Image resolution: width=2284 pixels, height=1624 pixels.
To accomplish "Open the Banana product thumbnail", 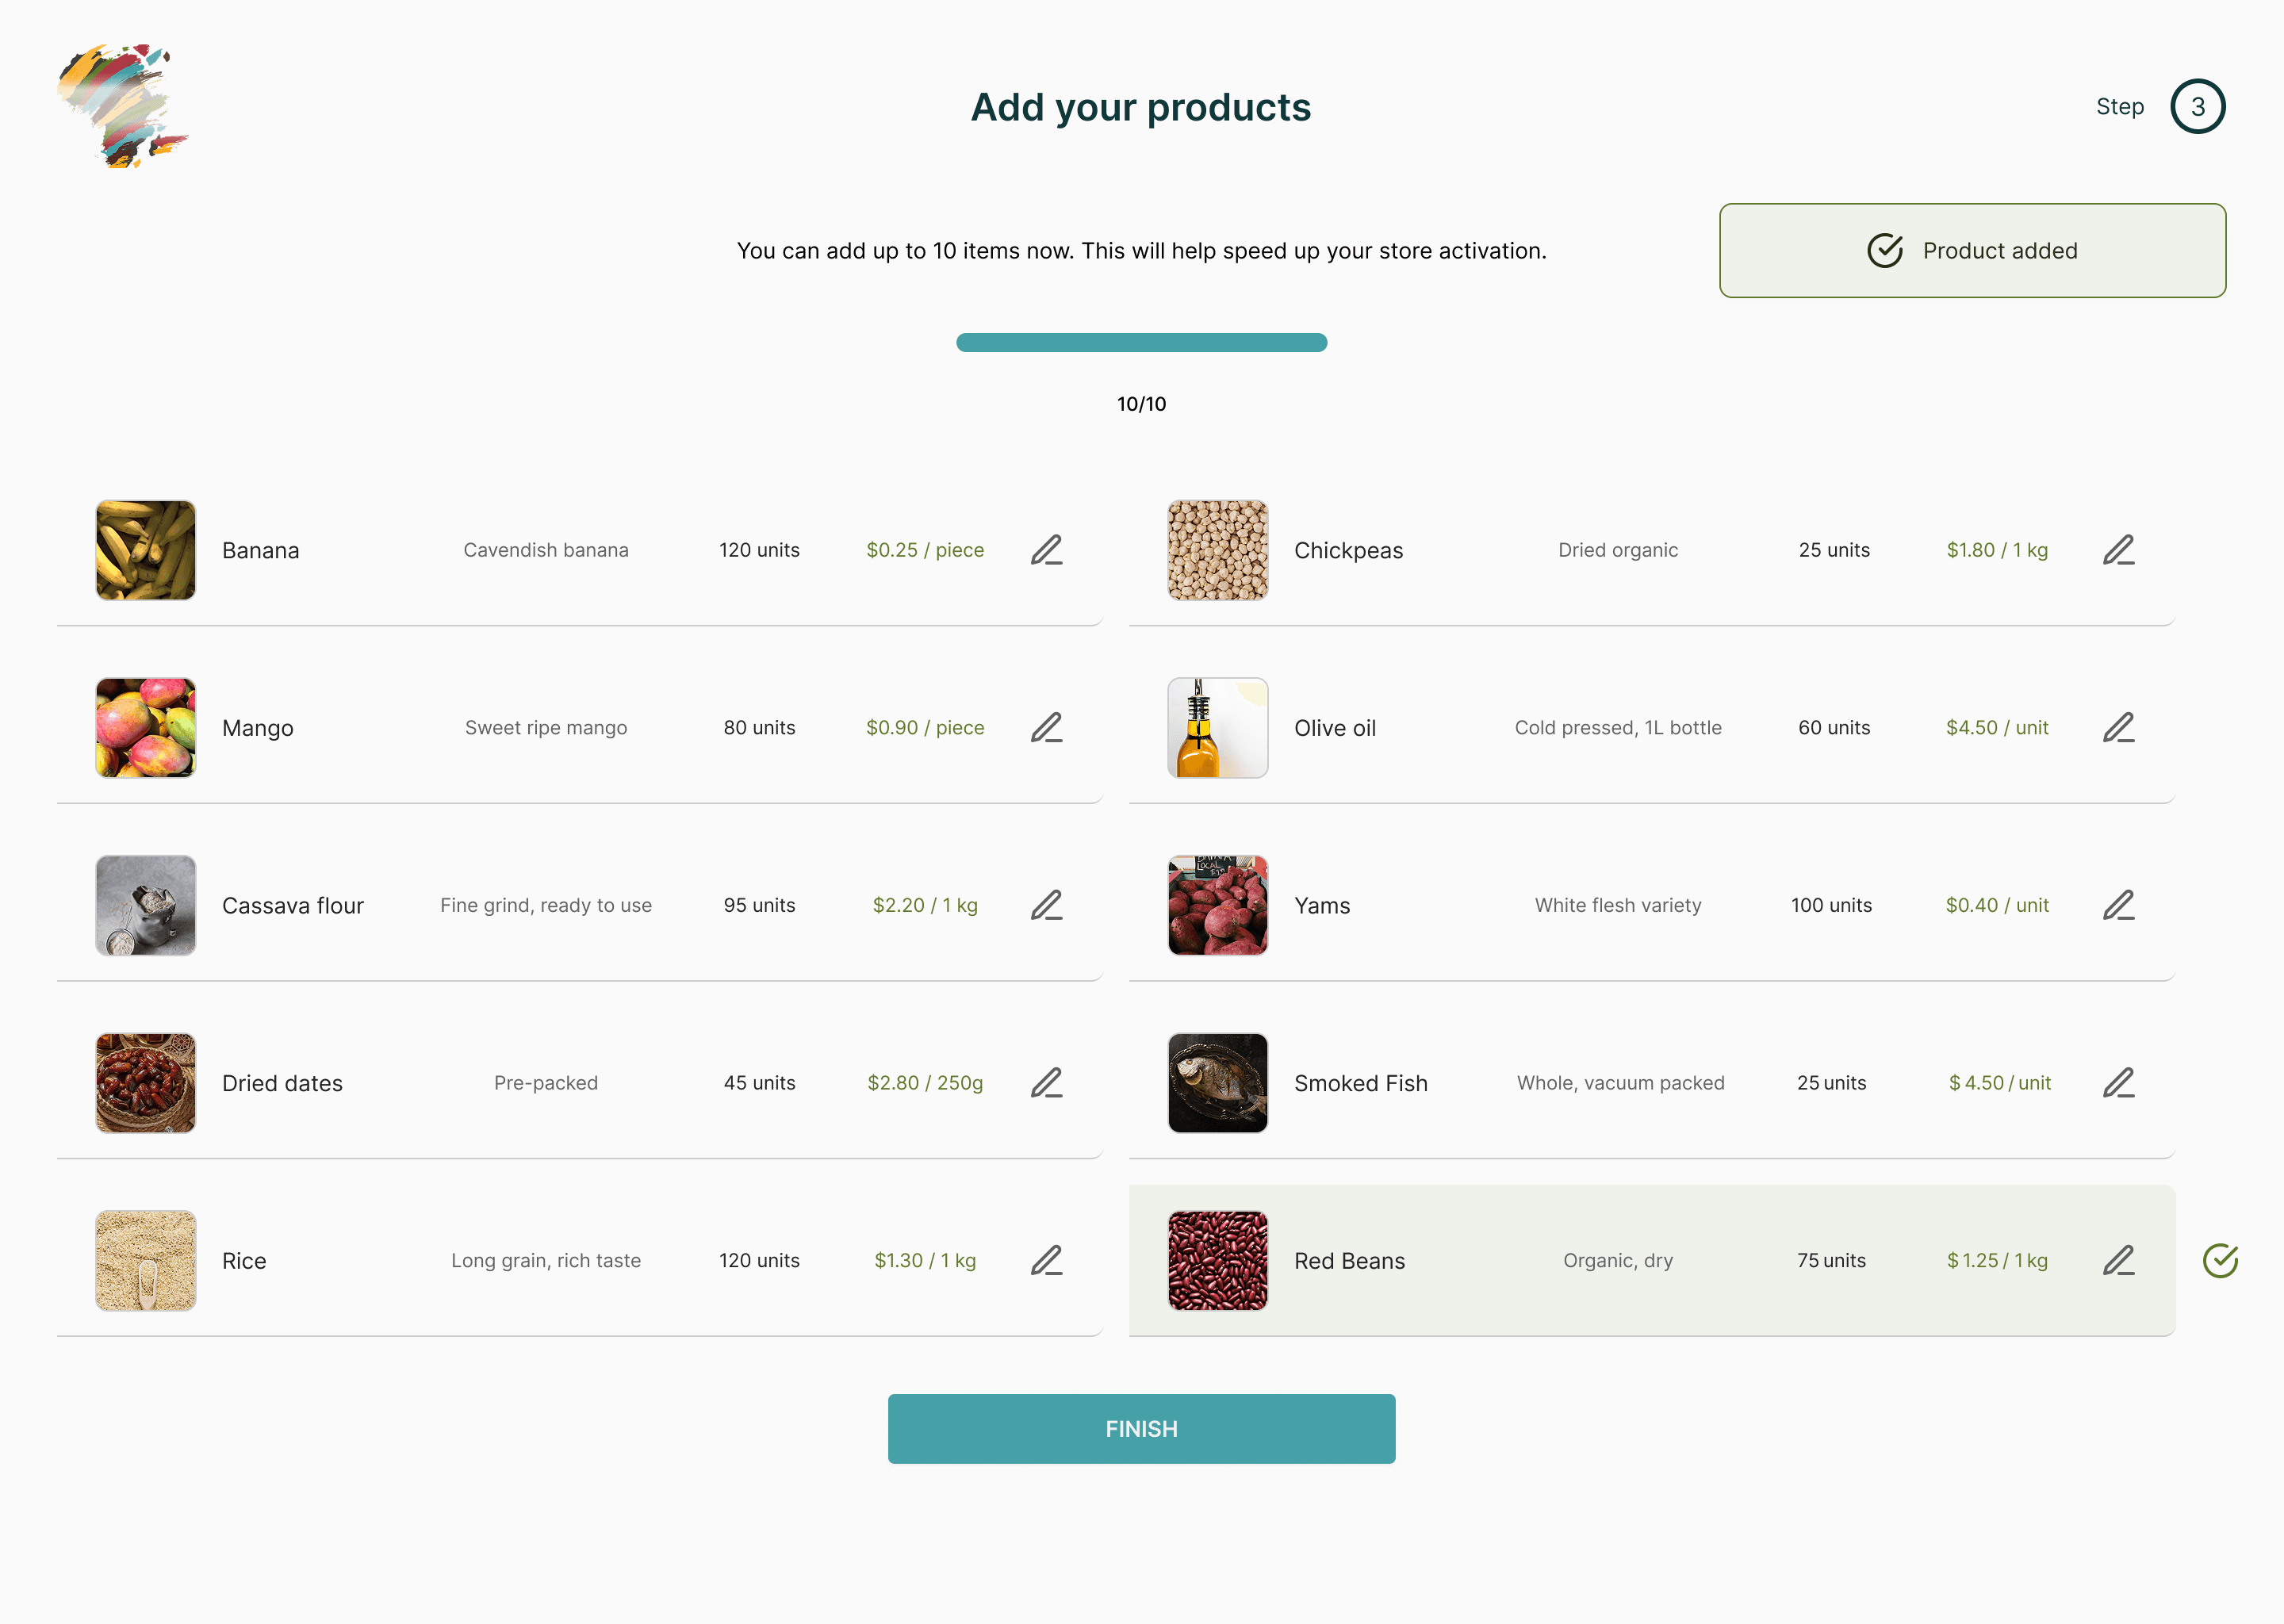I will (x=146, y=550).
